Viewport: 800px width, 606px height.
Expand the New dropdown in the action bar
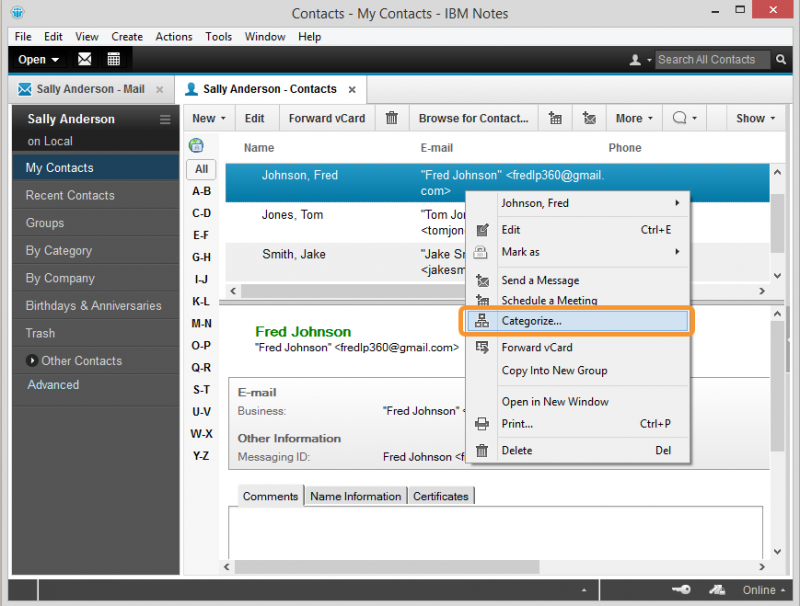click(209, 118)
